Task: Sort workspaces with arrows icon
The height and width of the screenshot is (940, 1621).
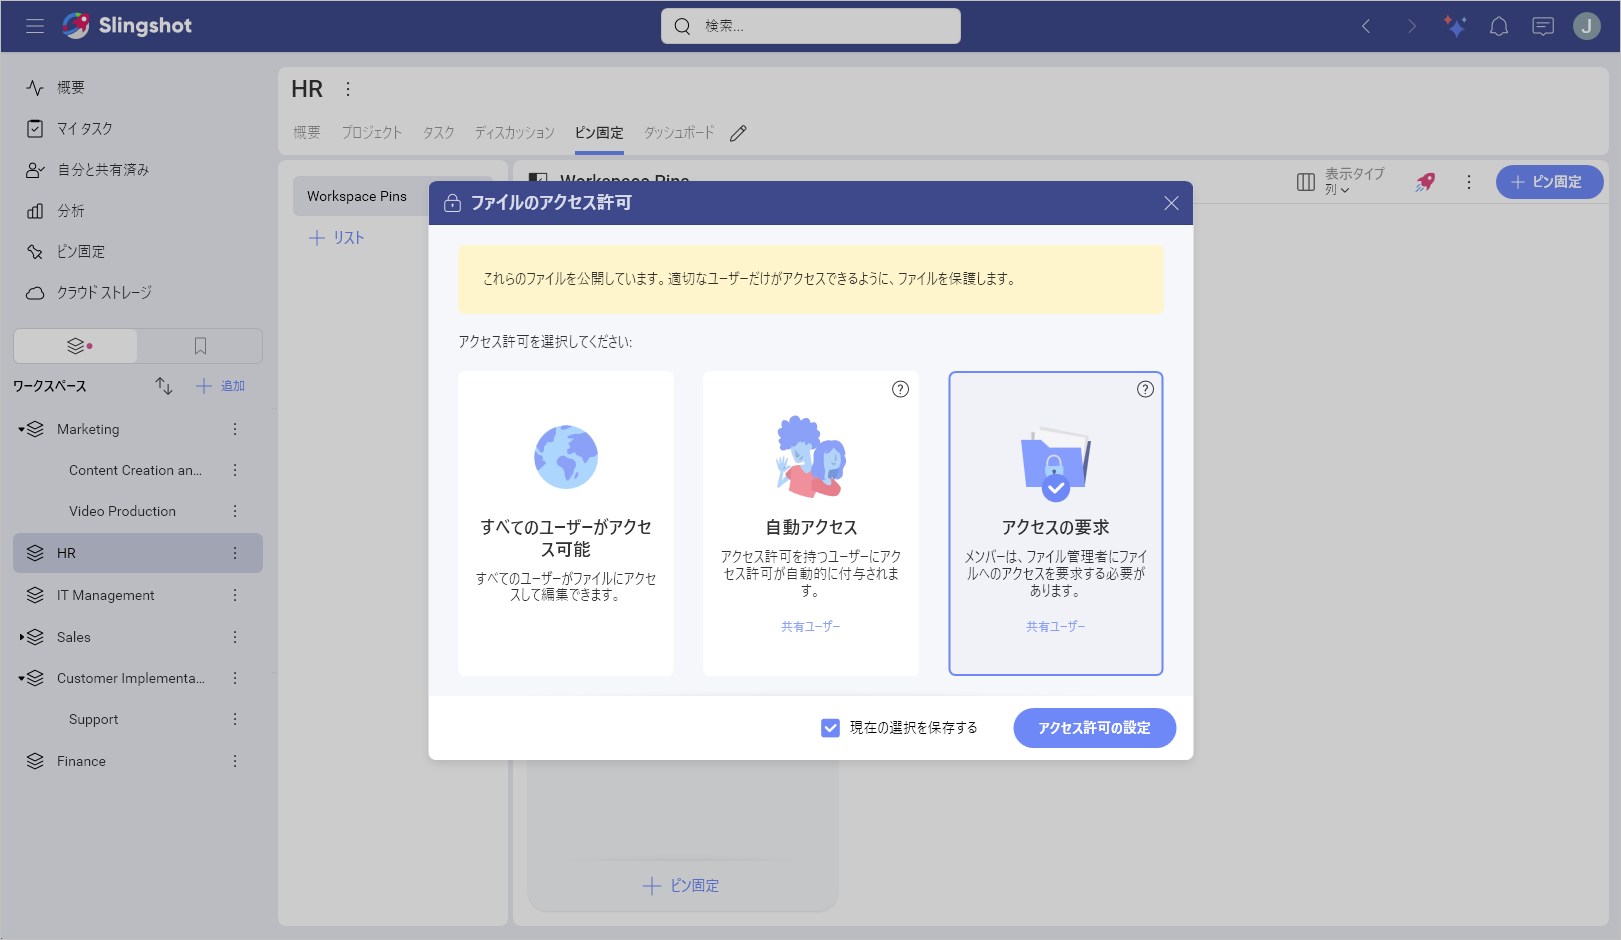Action: click(x=164, y=386)
